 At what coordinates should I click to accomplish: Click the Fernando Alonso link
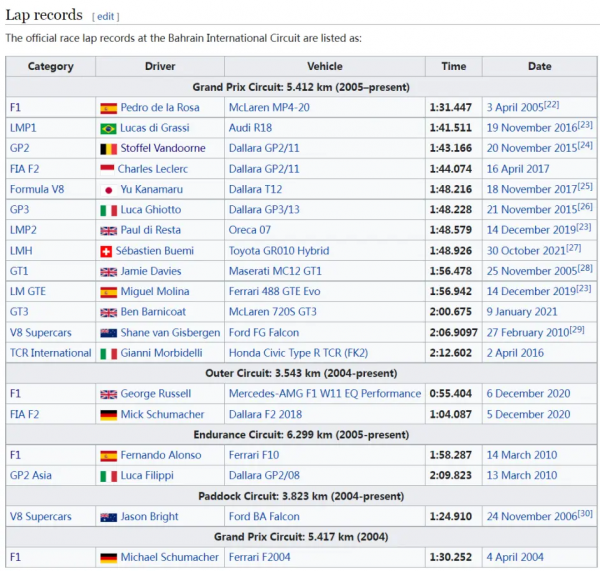(162, 455)
